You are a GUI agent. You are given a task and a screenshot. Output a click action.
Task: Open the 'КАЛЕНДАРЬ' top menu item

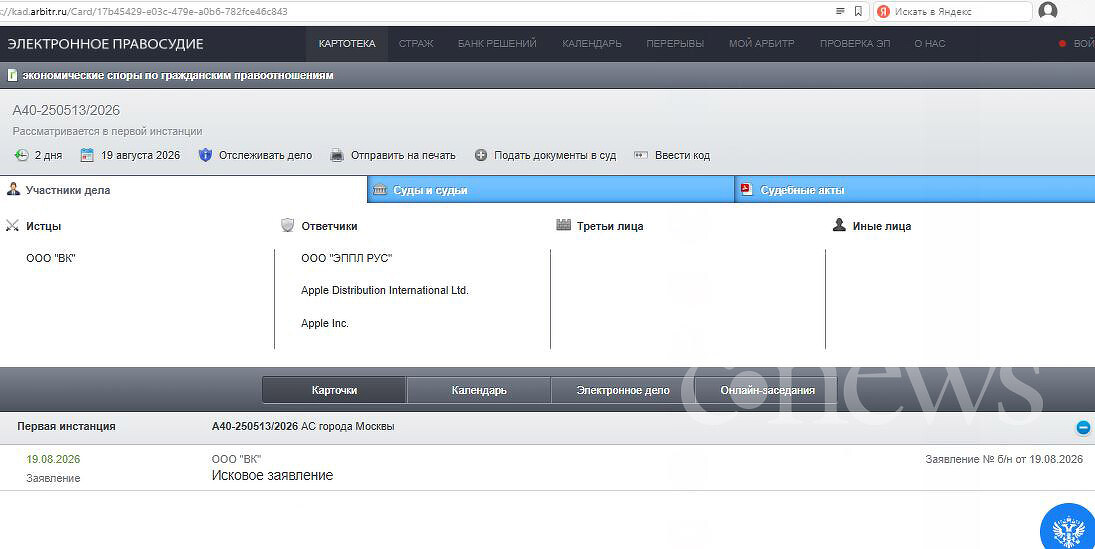point(592,43)
